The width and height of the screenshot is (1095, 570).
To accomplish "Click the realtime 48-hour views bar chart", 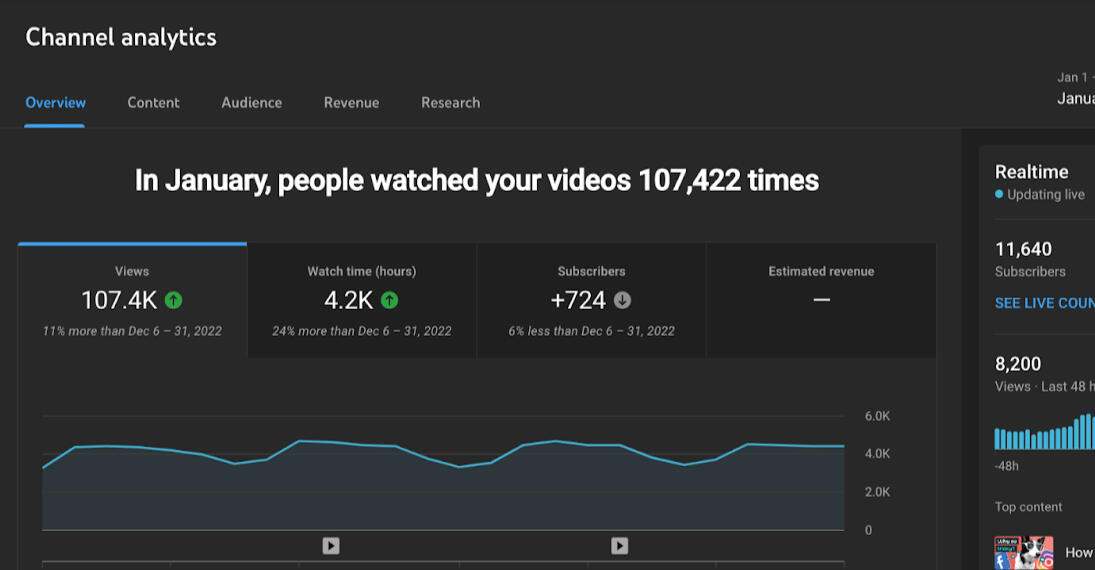I will tap(1044, 433).
